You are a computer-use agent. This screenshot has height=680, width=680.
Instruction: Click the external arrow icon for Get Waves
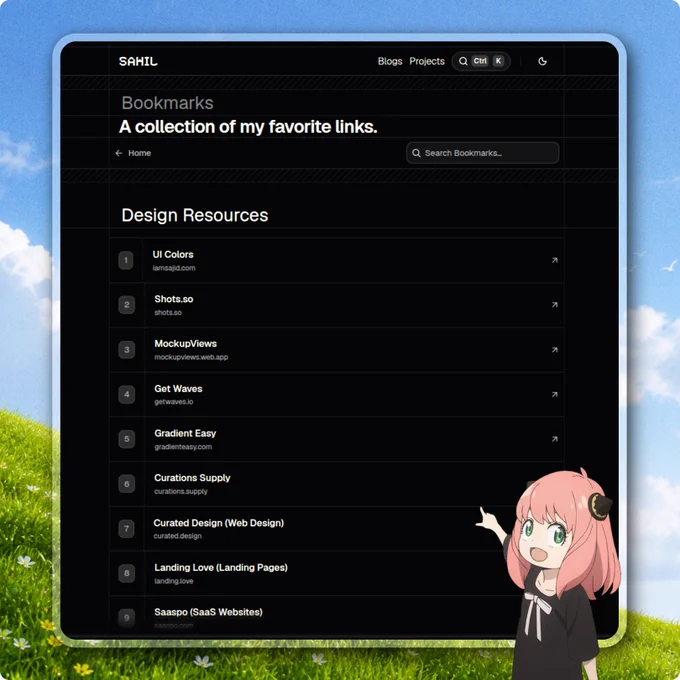pos(554,394)
